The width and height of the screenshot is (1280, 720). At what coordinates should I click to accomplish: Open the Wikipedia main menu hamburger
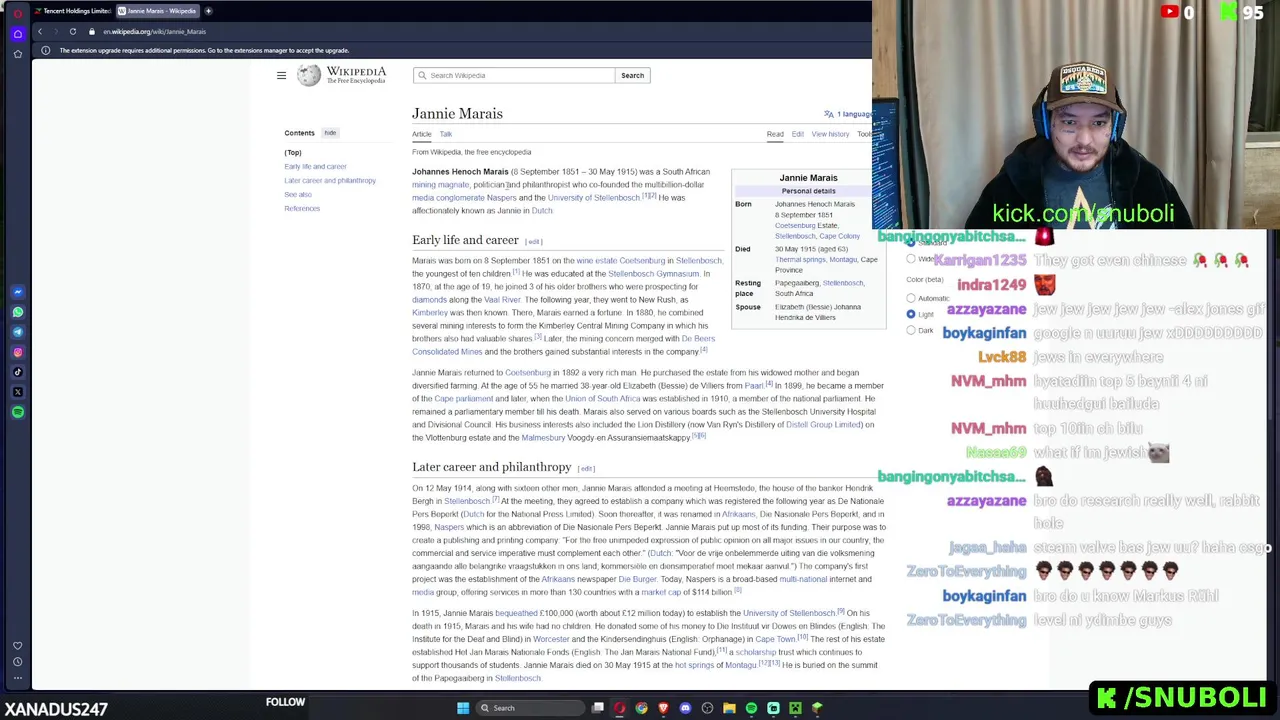click(x=281, y=75)
